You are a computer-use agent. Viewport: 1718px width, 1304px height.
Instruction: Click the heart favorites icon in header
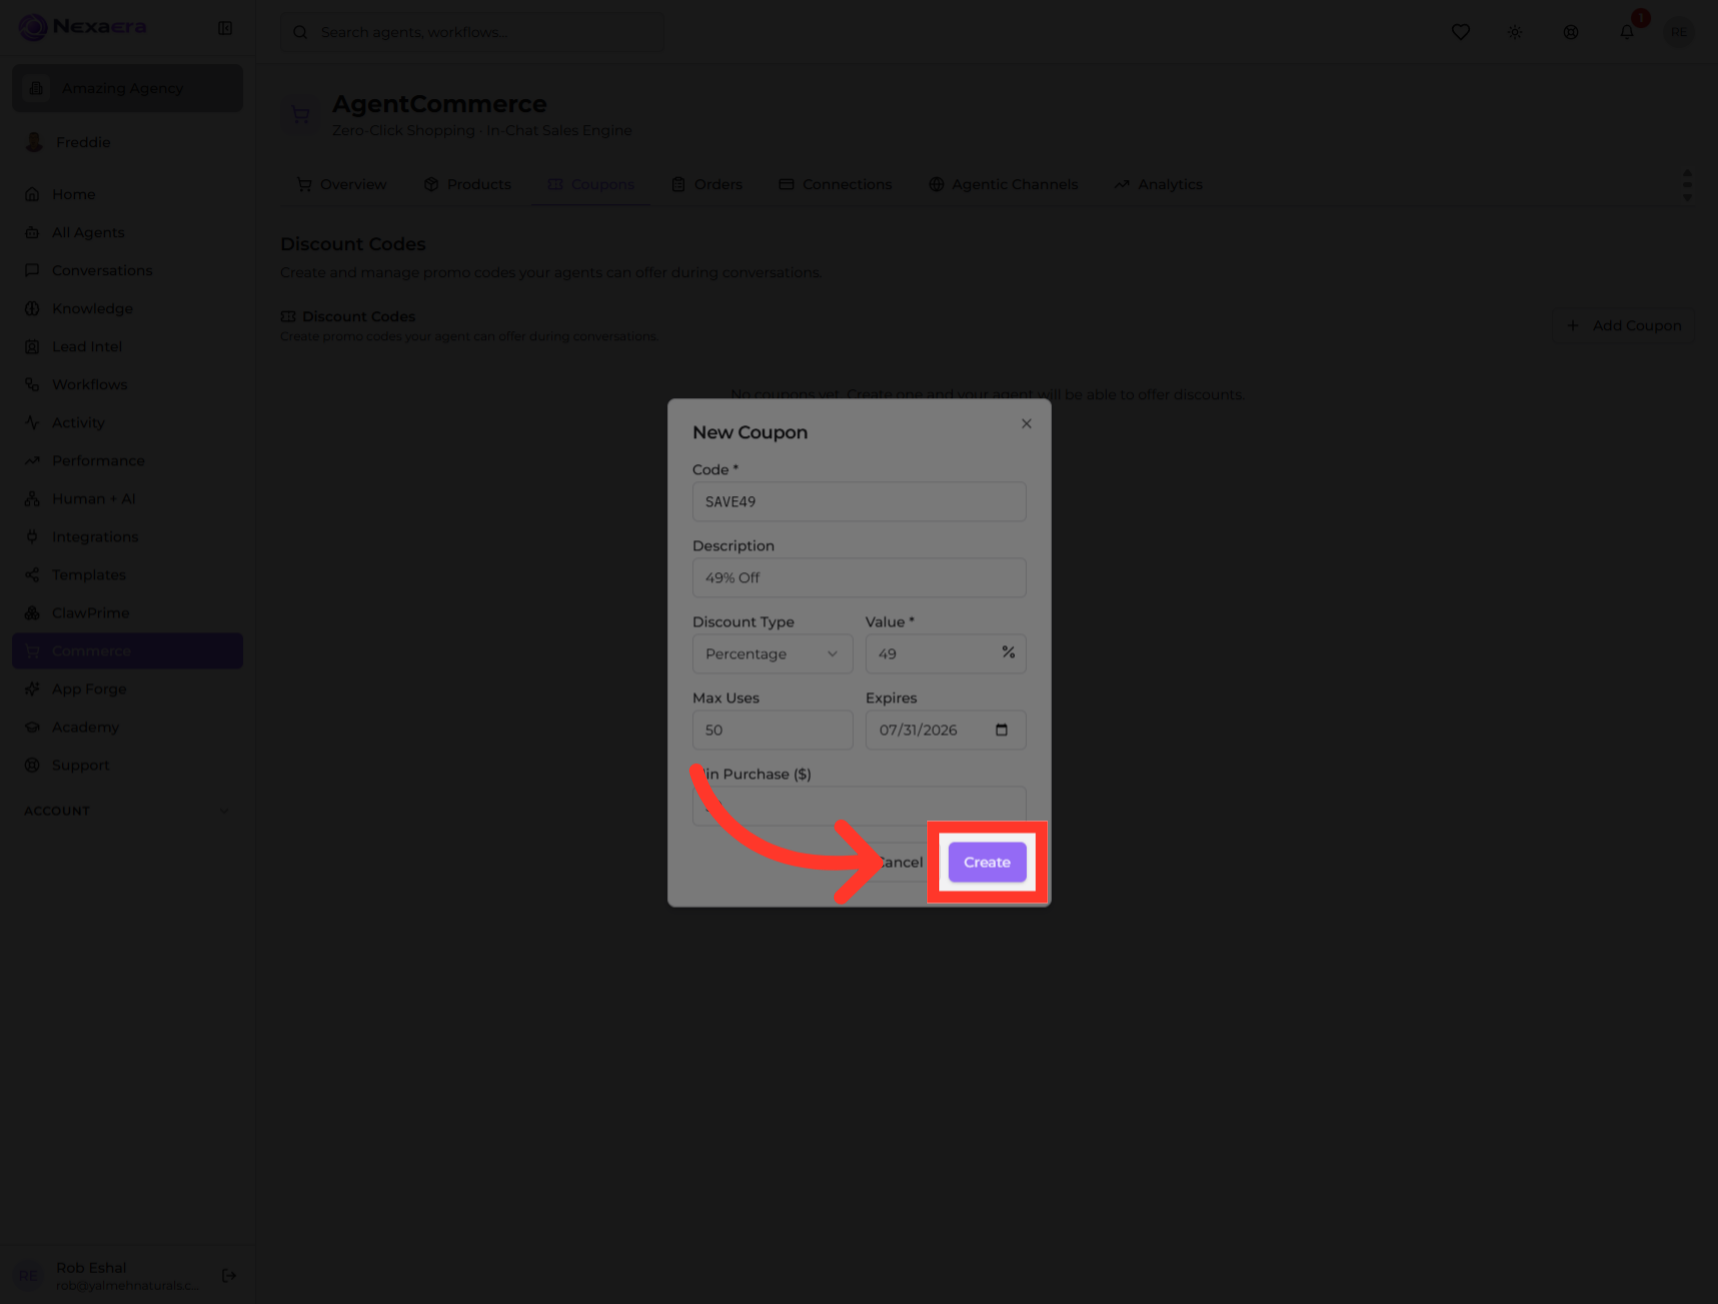point(1460,32)
